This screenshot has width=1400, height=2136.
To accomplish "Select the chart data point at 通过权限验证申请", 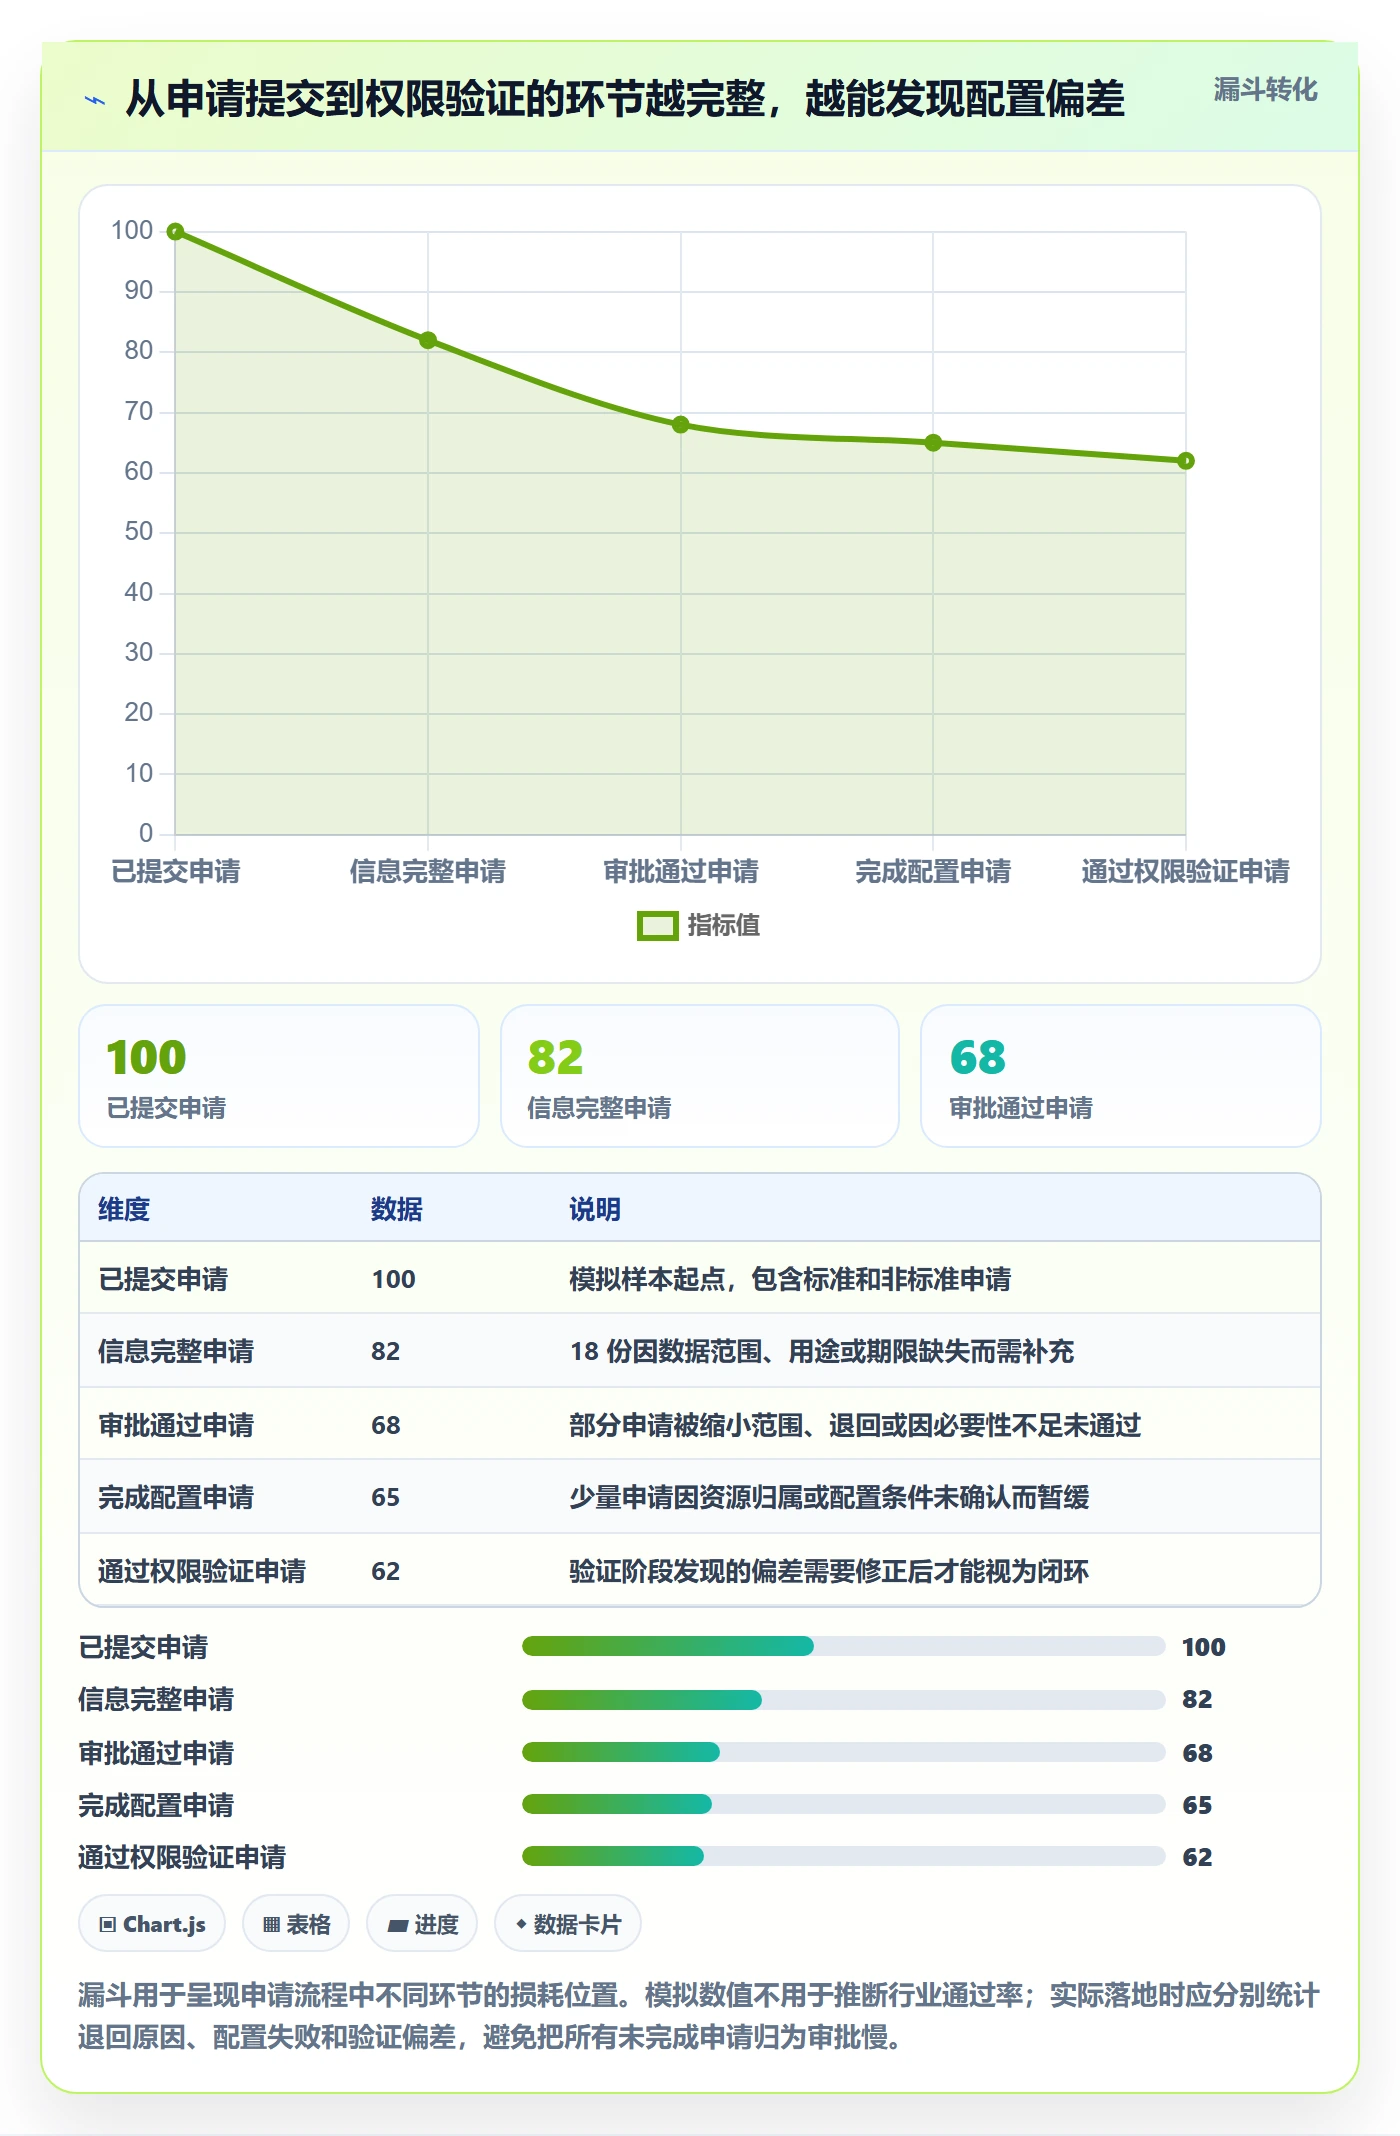I will tap(1186, 461).
